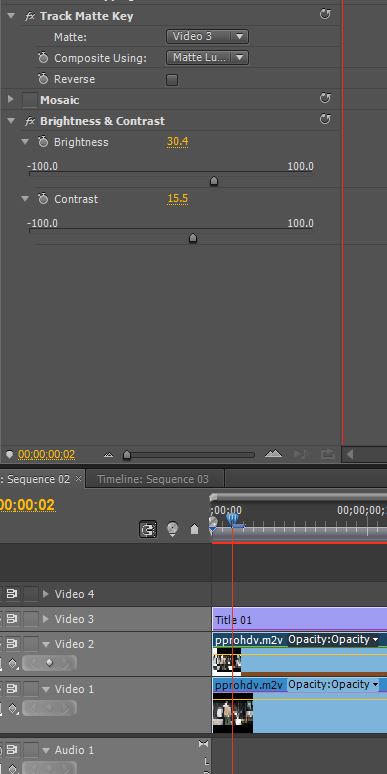
Task: Toggle animation stopwatch for Brightness
Action: pos(43,142)
